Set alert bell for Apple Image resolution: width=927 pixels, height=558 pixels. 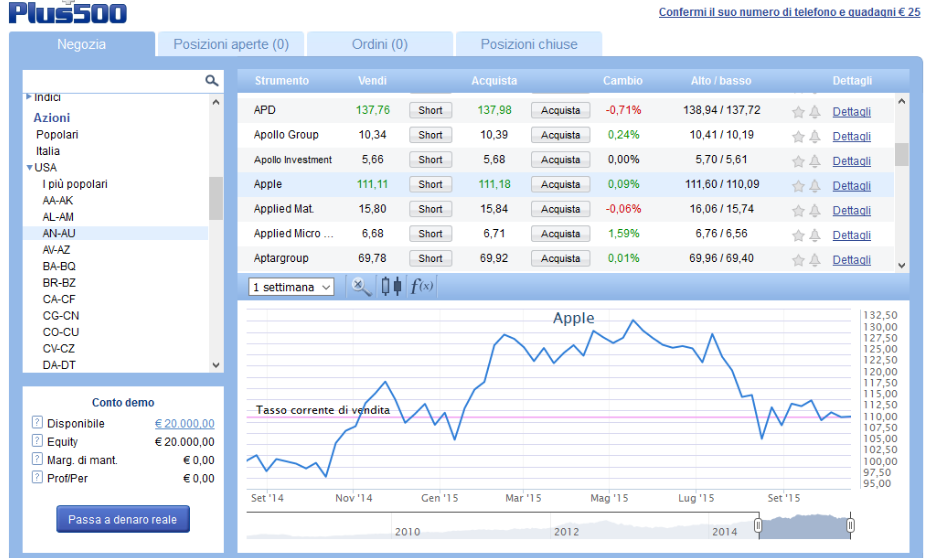point(815,186)
